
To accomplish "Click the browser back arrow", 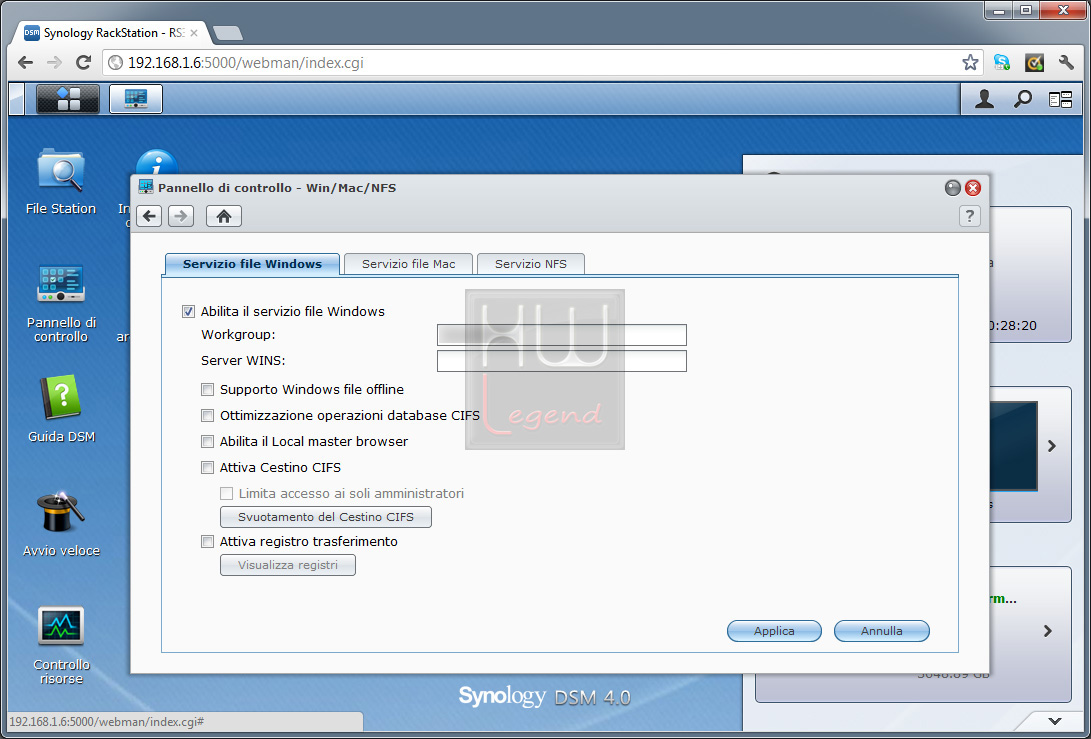I will point(26,63).
